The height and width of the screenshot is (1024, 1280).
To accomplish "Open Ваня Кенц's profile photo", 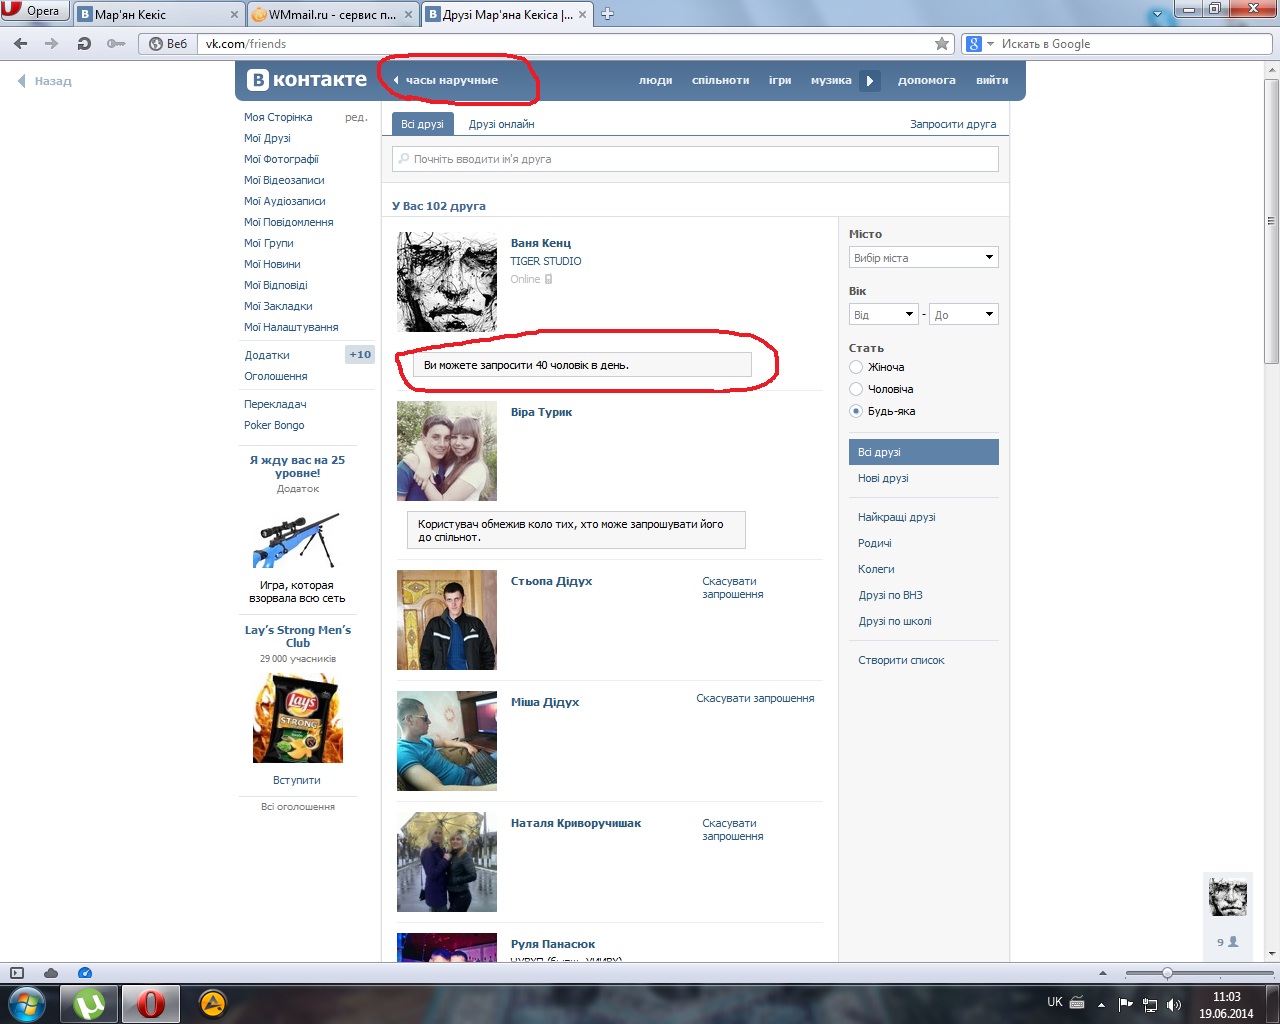I will pyautogui.click(x=447, y=282).
